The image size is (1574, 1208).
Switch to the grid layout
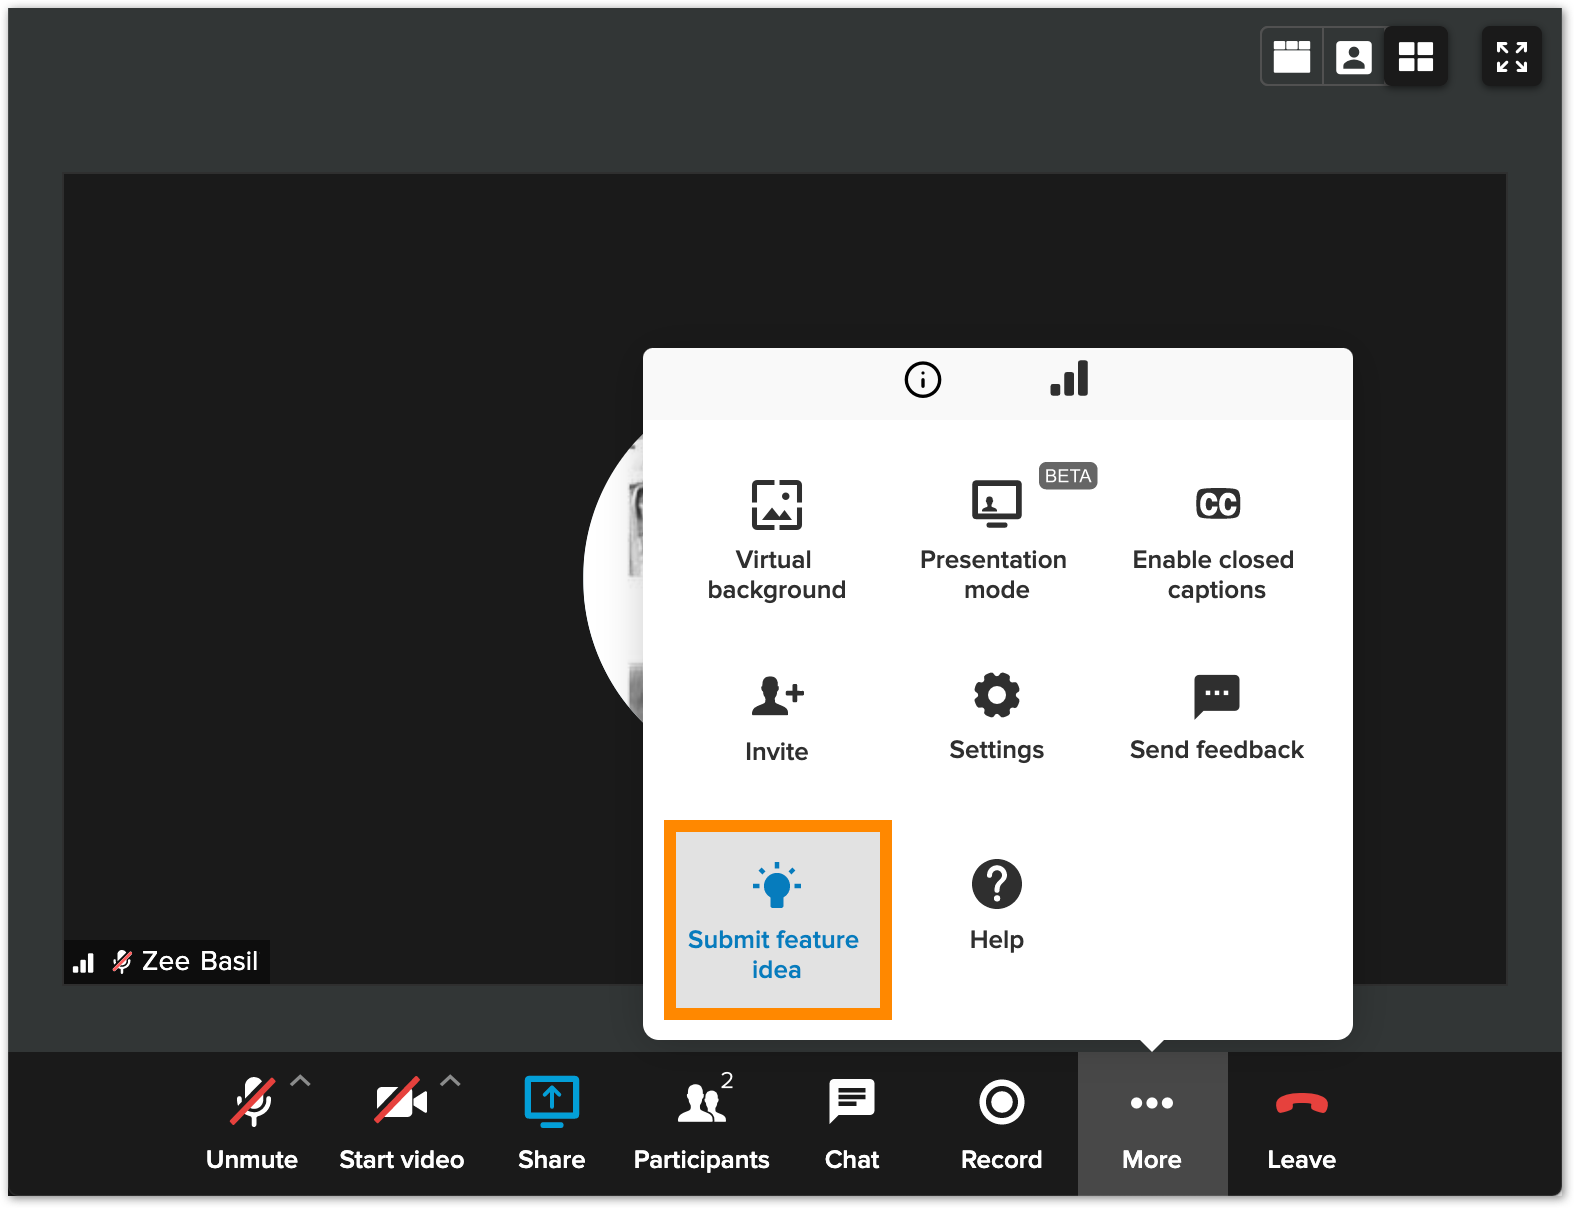(1416, 56)
